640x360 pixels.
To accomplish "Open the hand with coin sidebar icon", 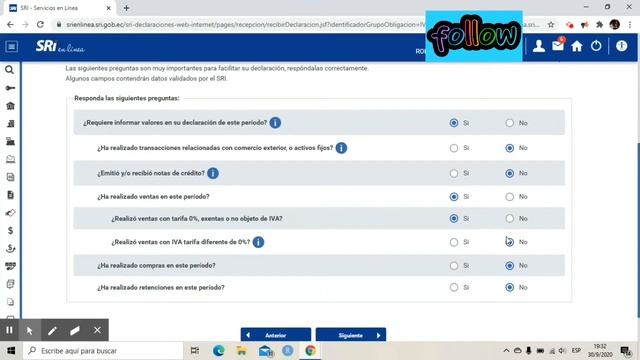I will pos(10,249).
